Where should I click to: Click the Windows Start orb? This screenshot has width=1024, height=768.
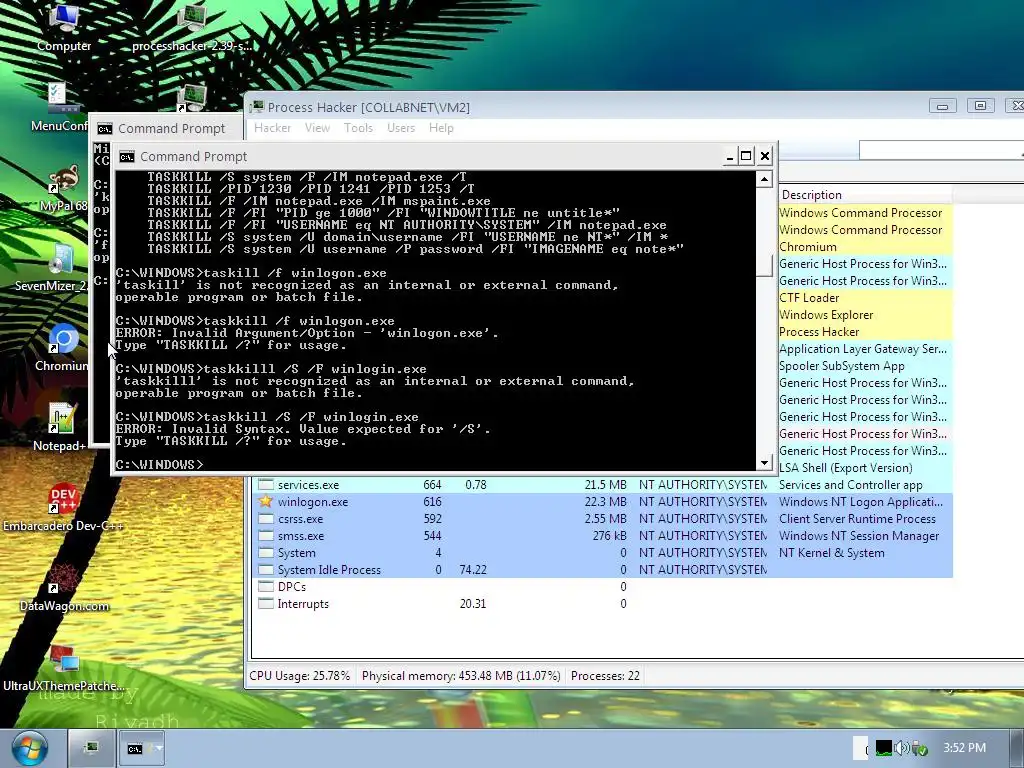point(29,748)
